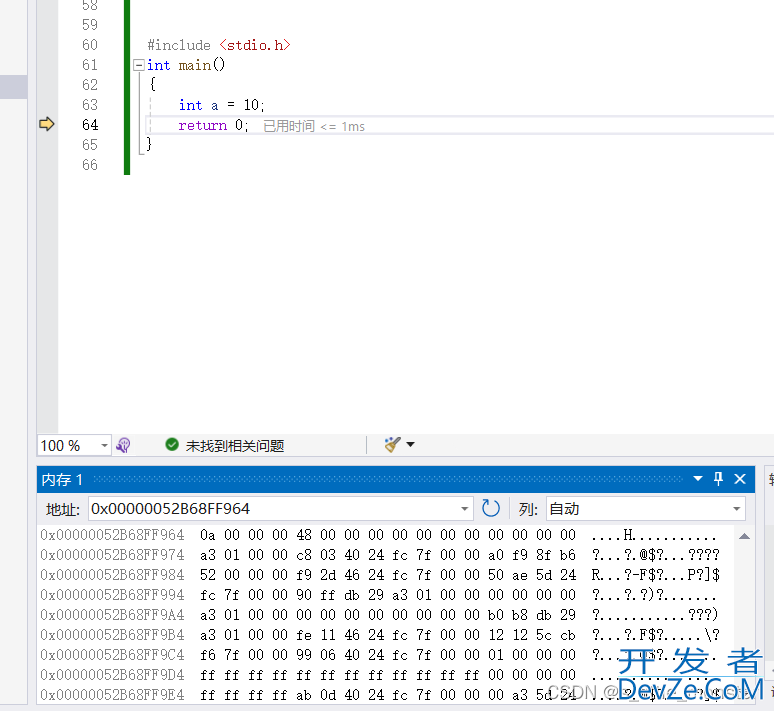Collapse the main() function code block
This screenshot has height=711, width=774.
(139, 65)
